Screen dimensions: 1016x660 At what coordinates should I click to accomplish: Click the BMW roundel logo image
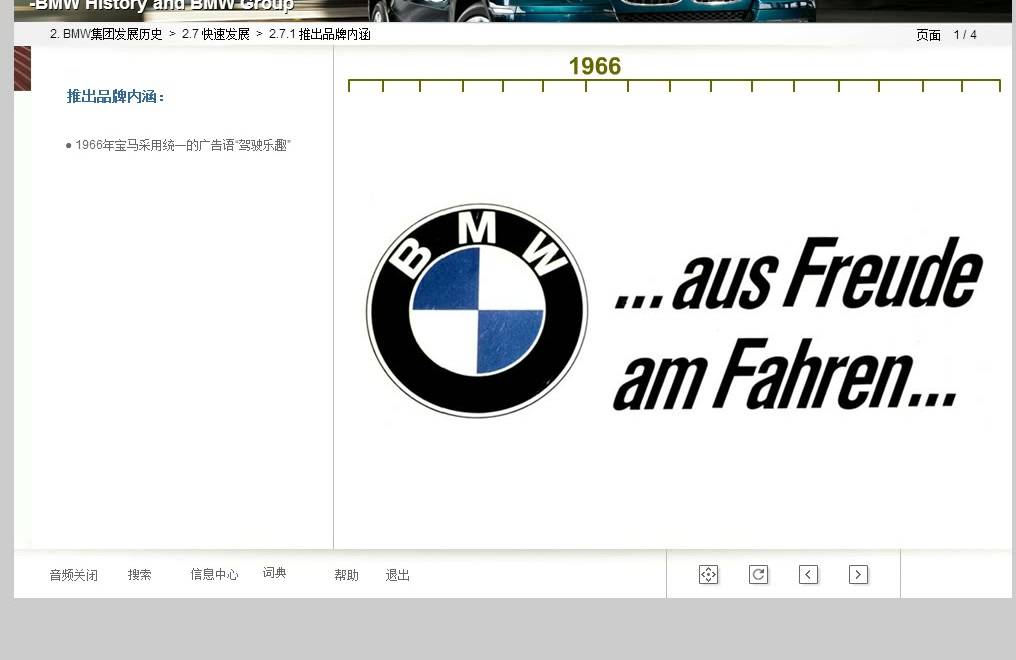point(478,311)
